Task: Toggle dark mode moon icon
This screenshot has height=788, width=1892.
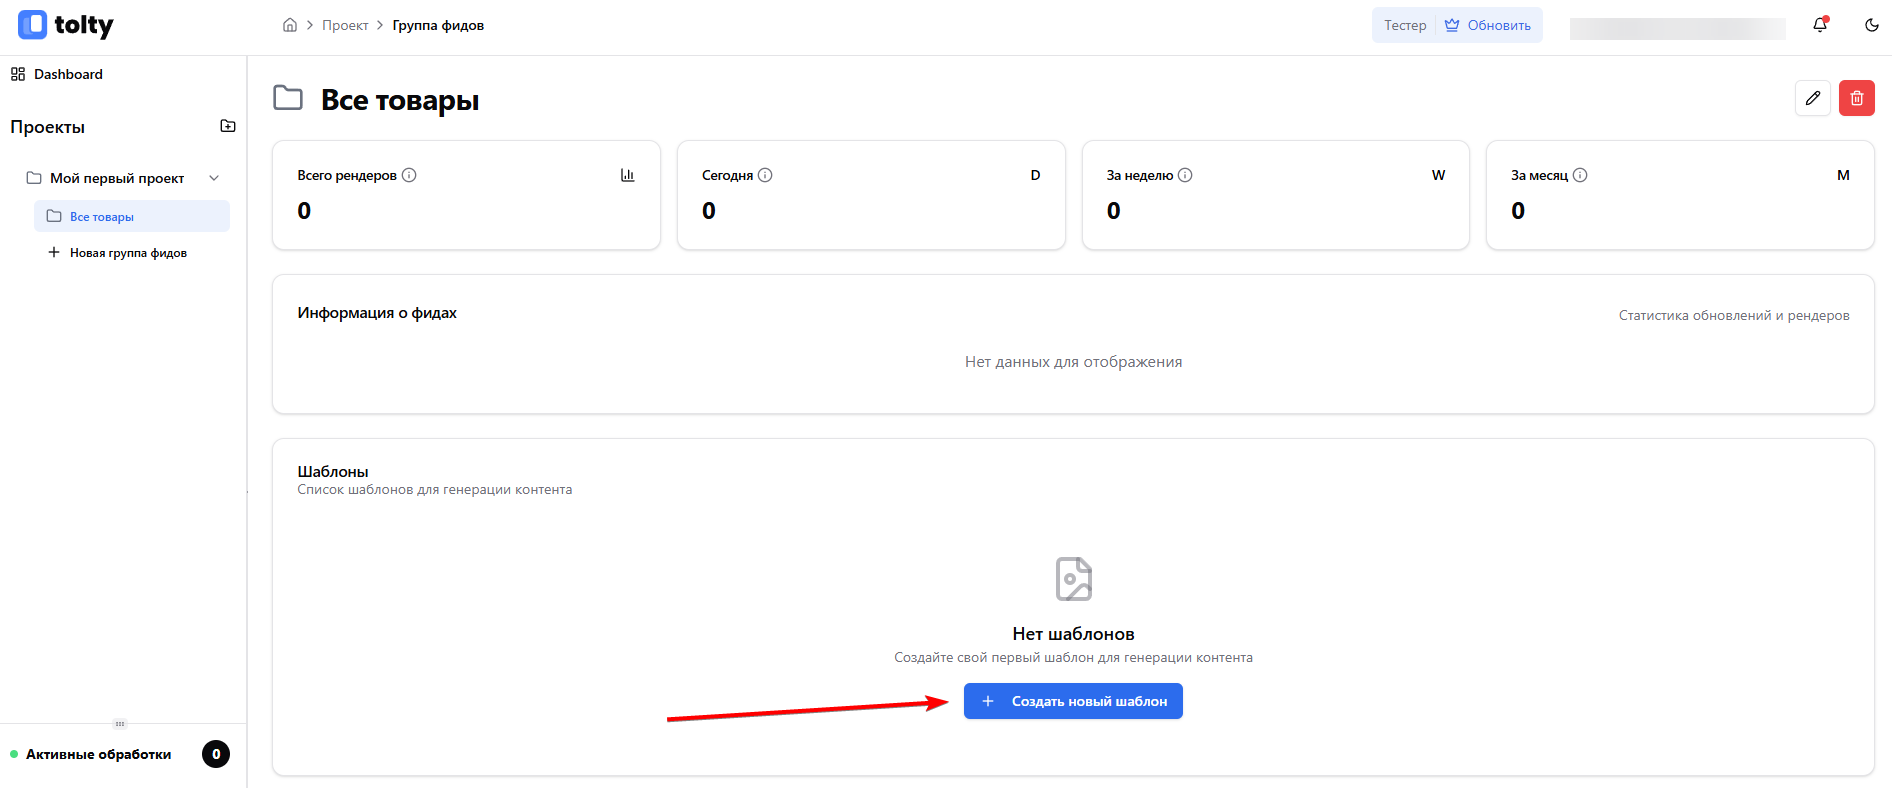Action: [1872, 25]
